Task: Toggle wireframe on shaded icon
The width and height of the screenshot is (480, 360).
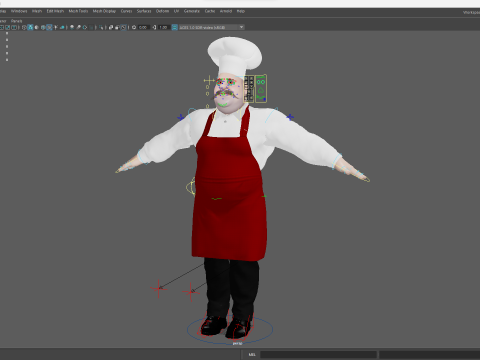Action: [x=43, y=27]
